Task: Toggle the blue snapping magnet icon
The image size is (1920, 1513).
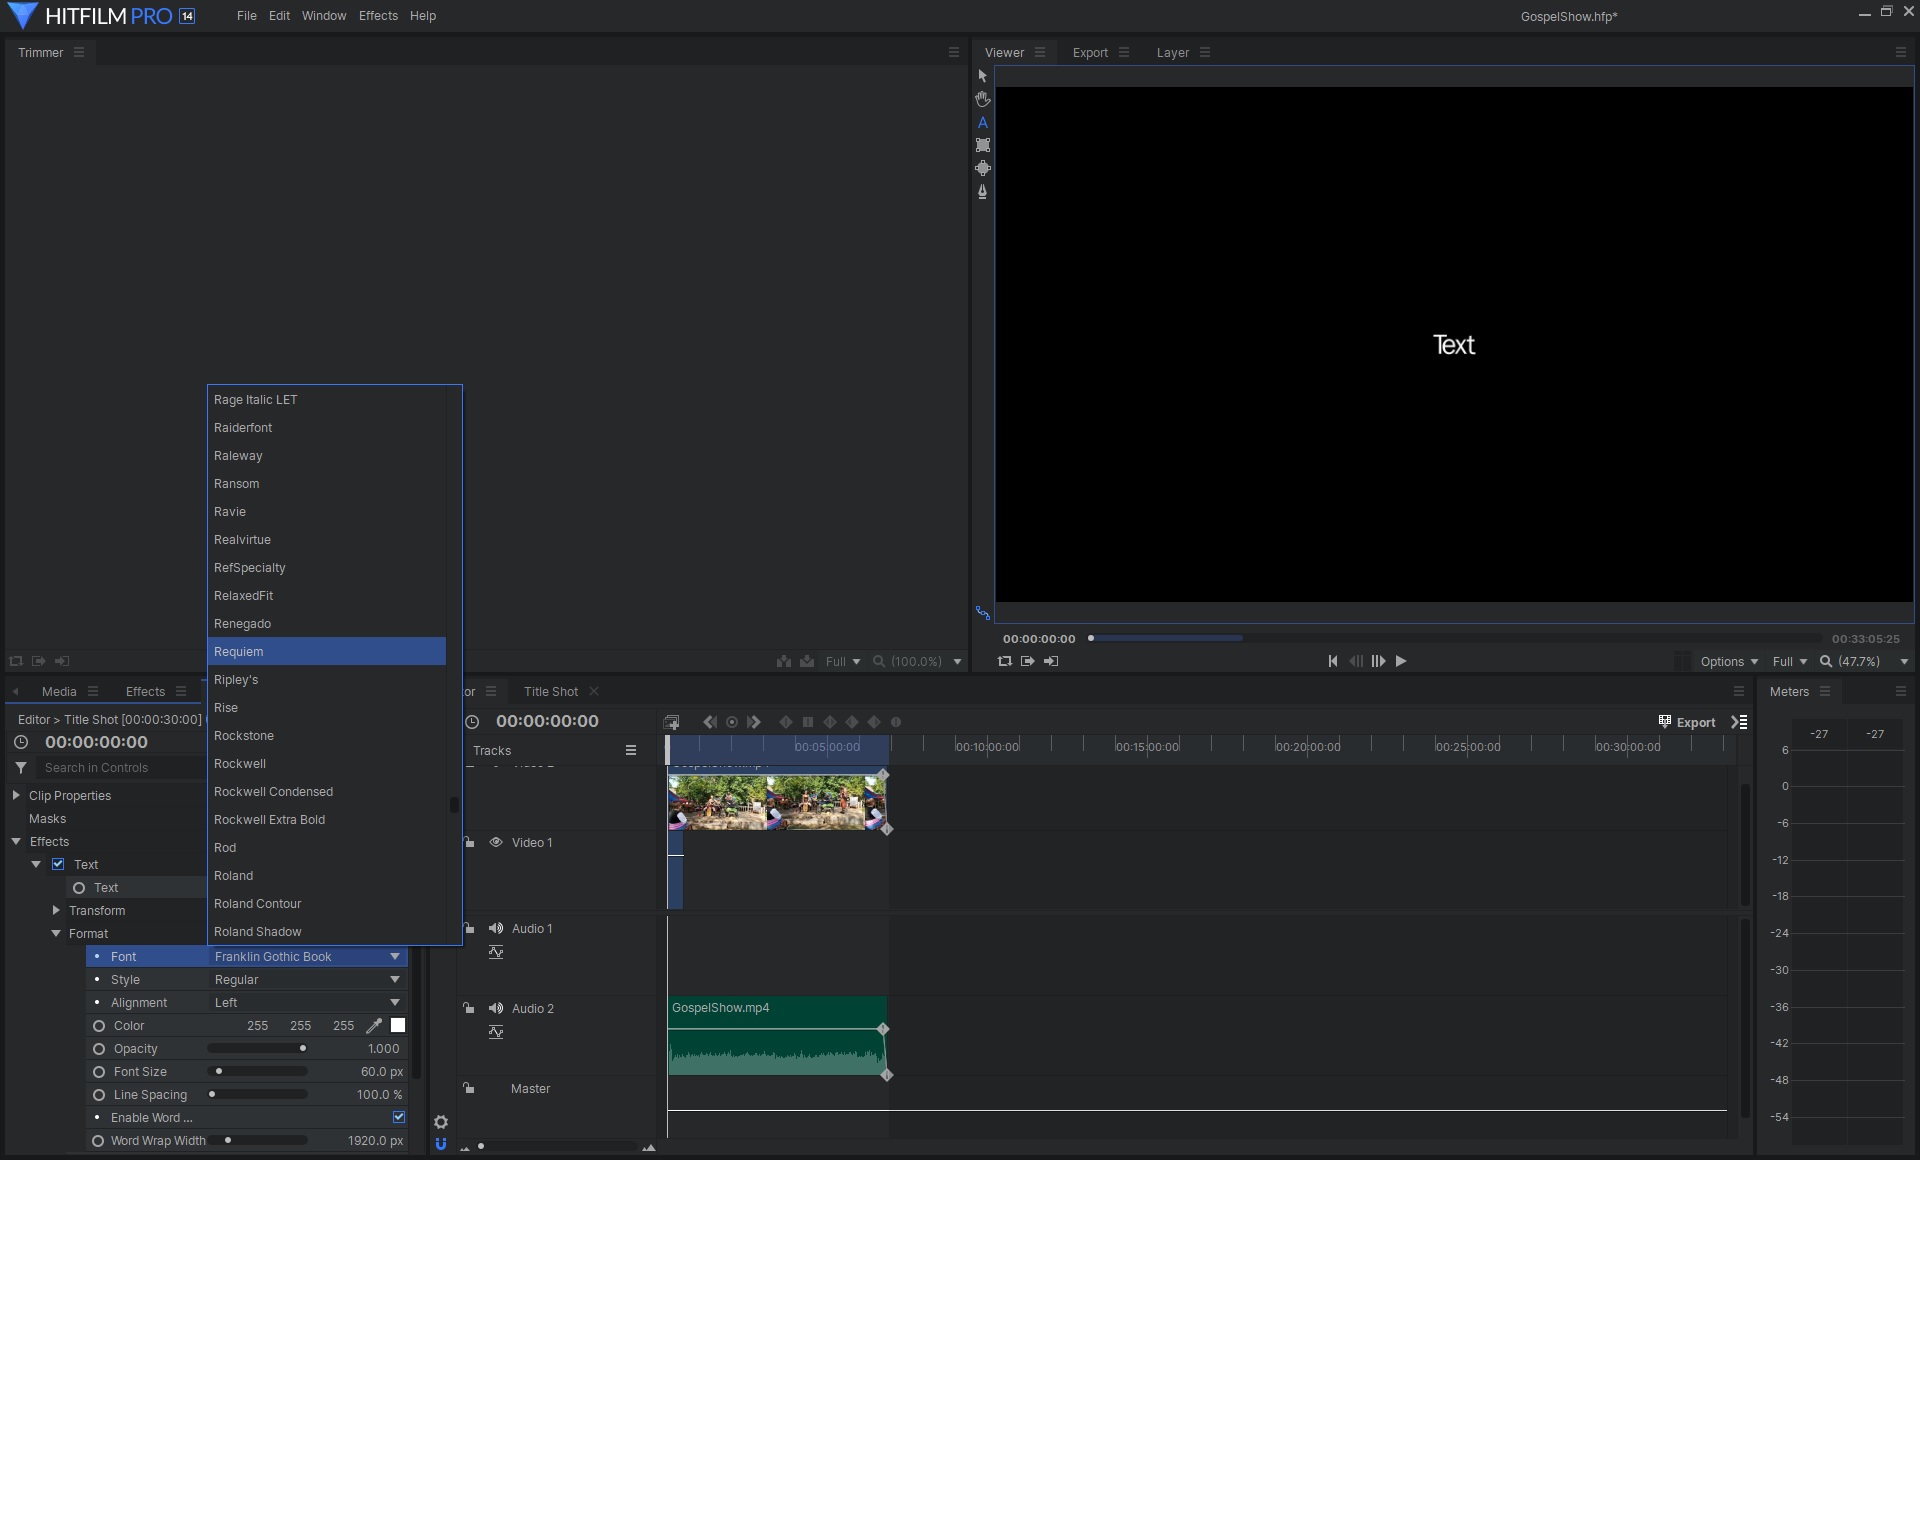Action: point(441,1144)
